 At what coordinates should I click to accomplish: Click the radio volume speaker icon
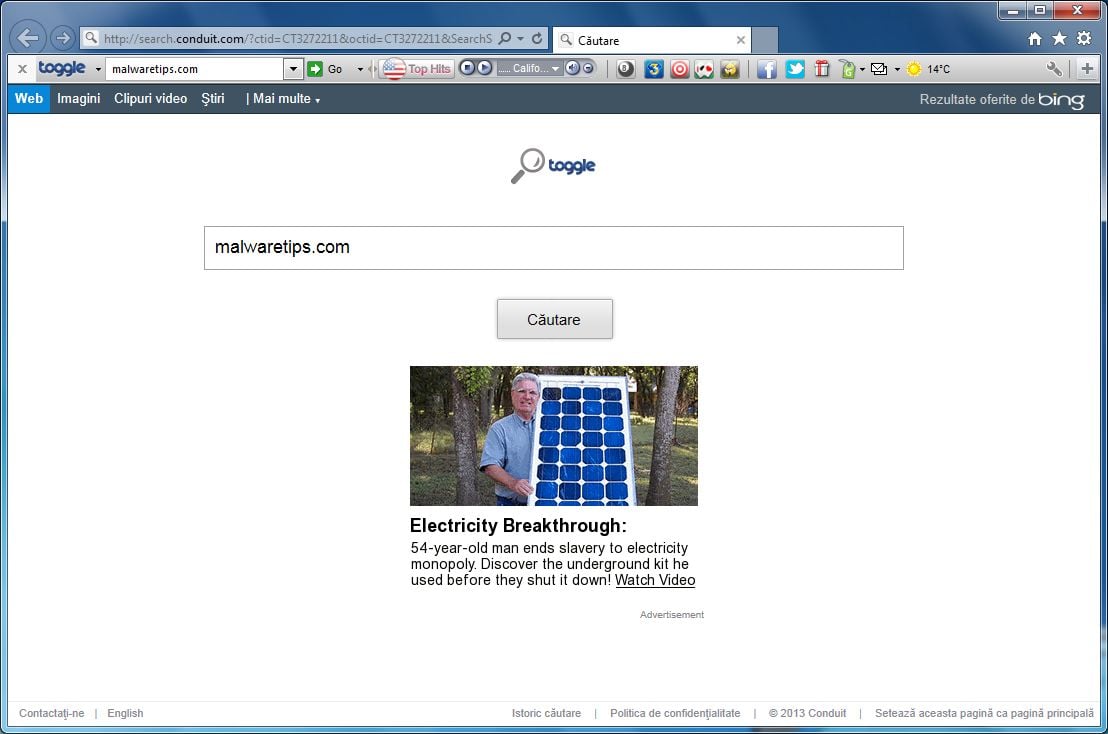(572, 68)
